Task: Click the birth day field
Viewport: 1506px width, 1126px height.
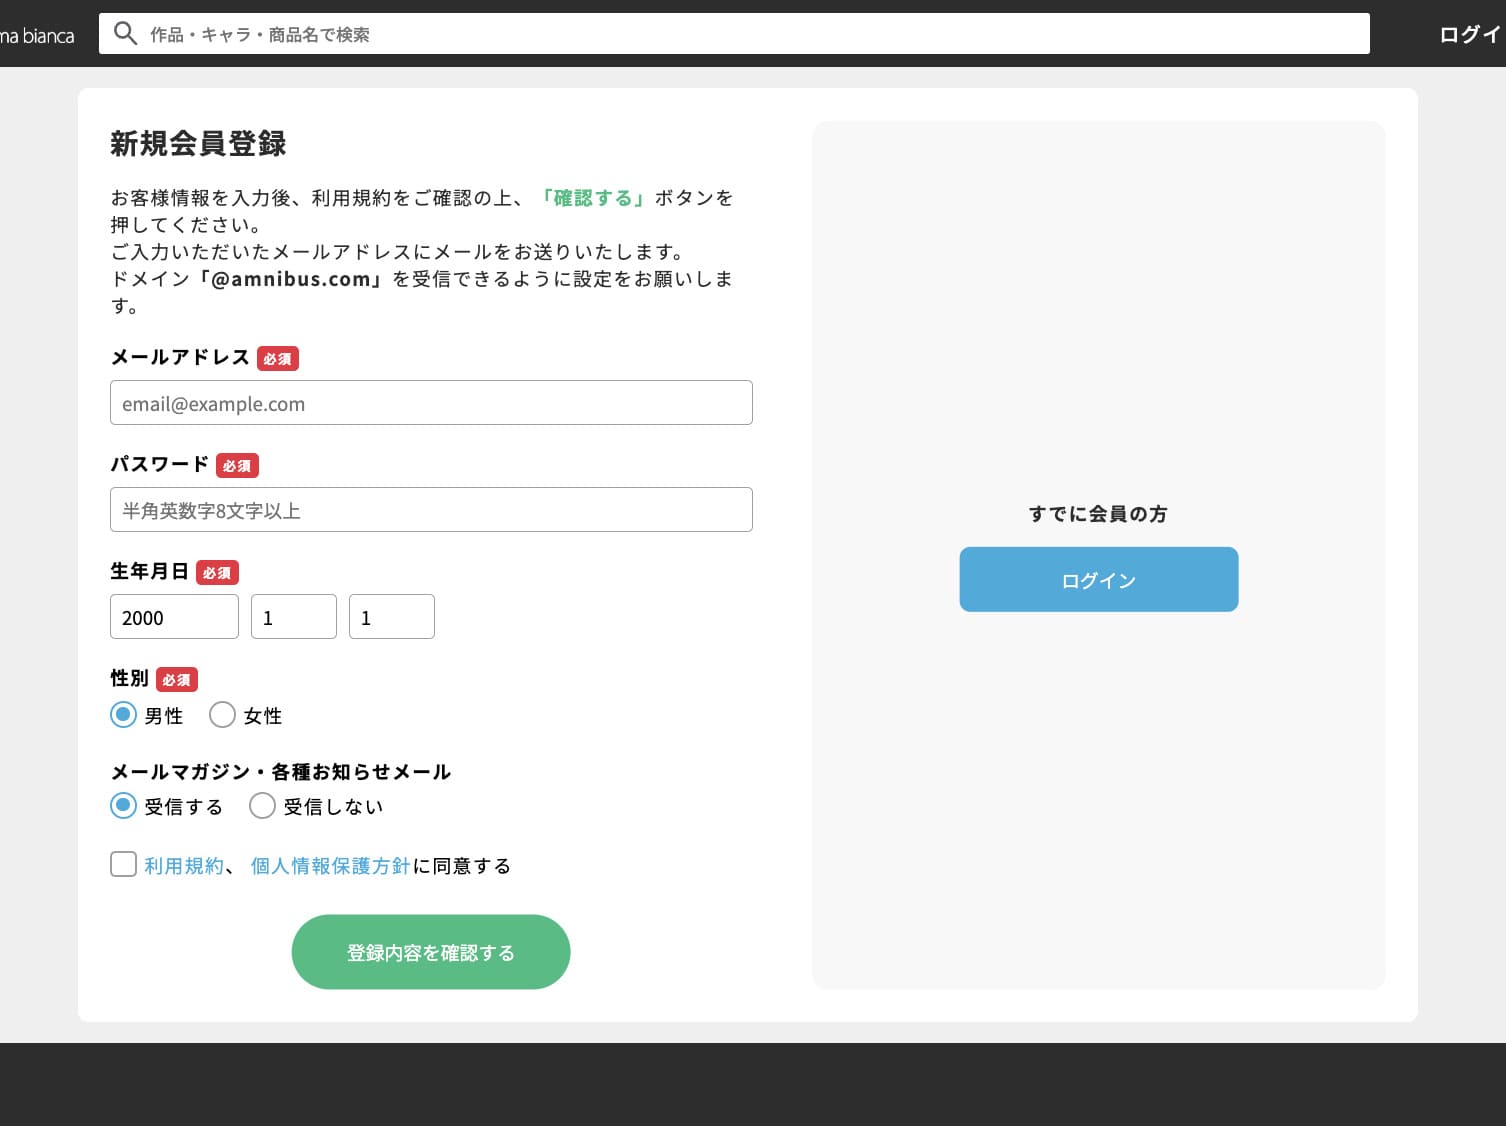Action: (x=391, y=616)
